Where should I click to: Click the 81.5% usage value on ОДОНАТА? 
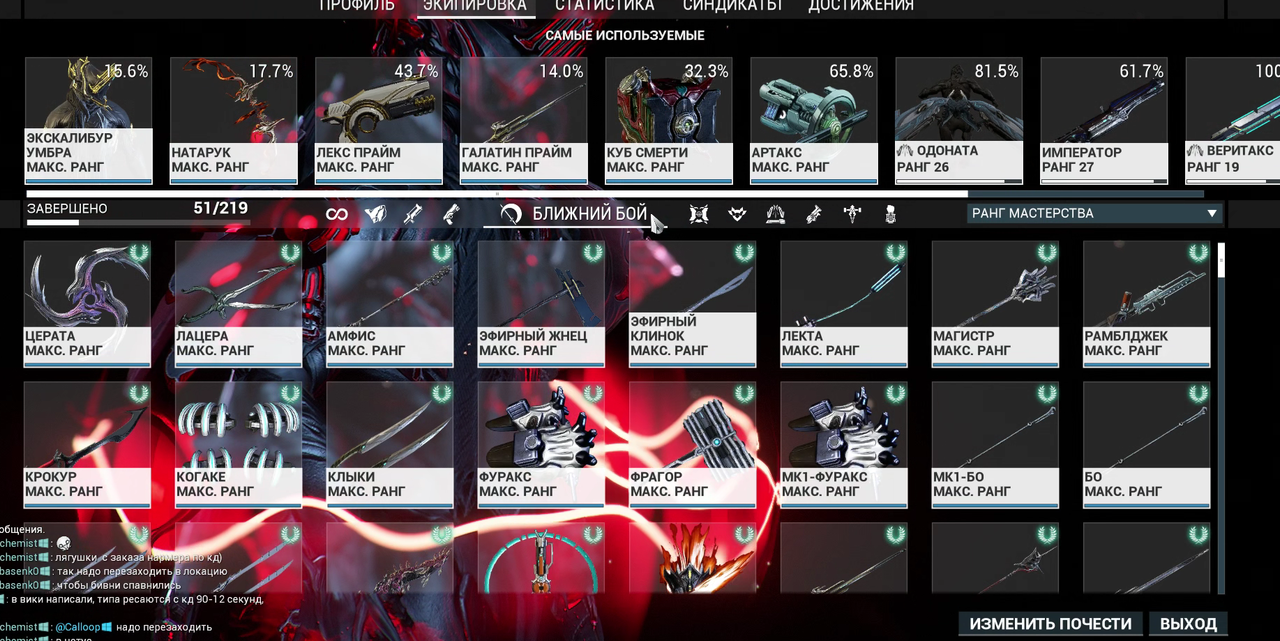click(996, 72)
